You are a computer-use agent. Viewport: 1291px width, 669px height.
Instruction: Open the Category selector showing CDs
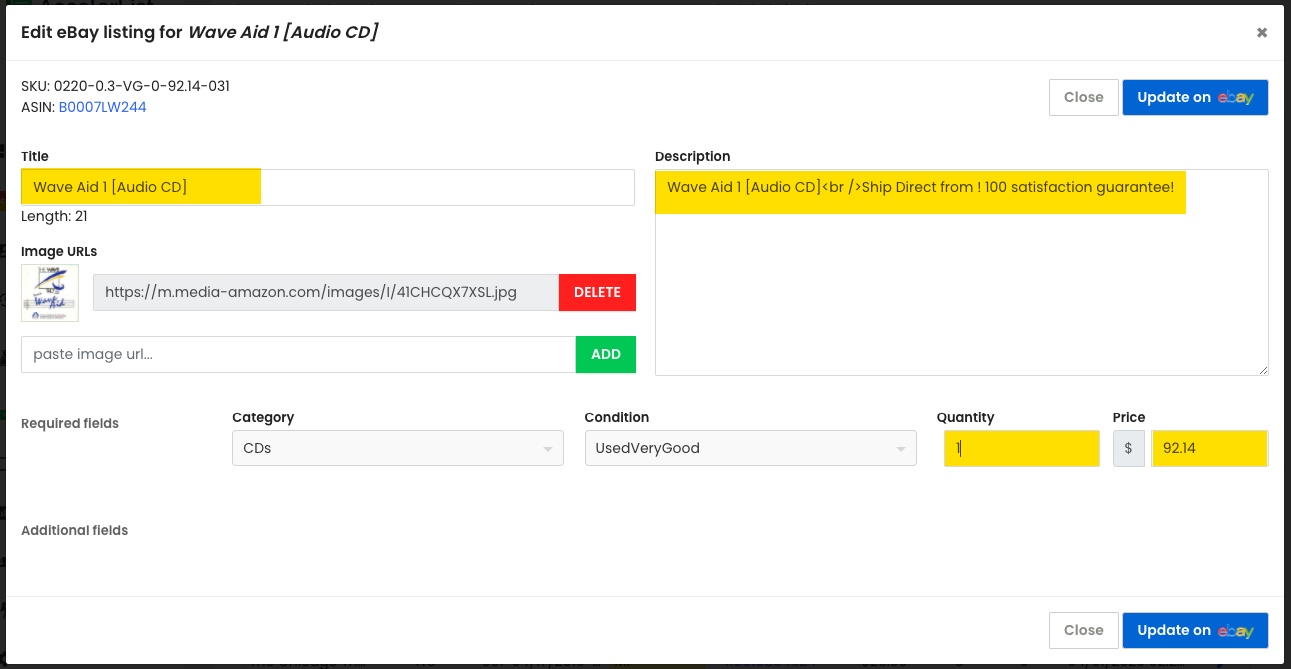pos(397,448)
